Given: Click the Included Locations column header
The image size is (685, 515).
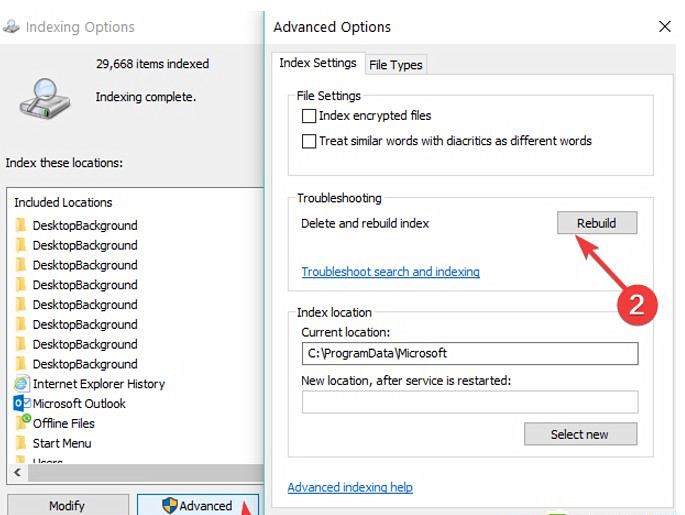Looking at the screenshot, I should pos(63,203).
